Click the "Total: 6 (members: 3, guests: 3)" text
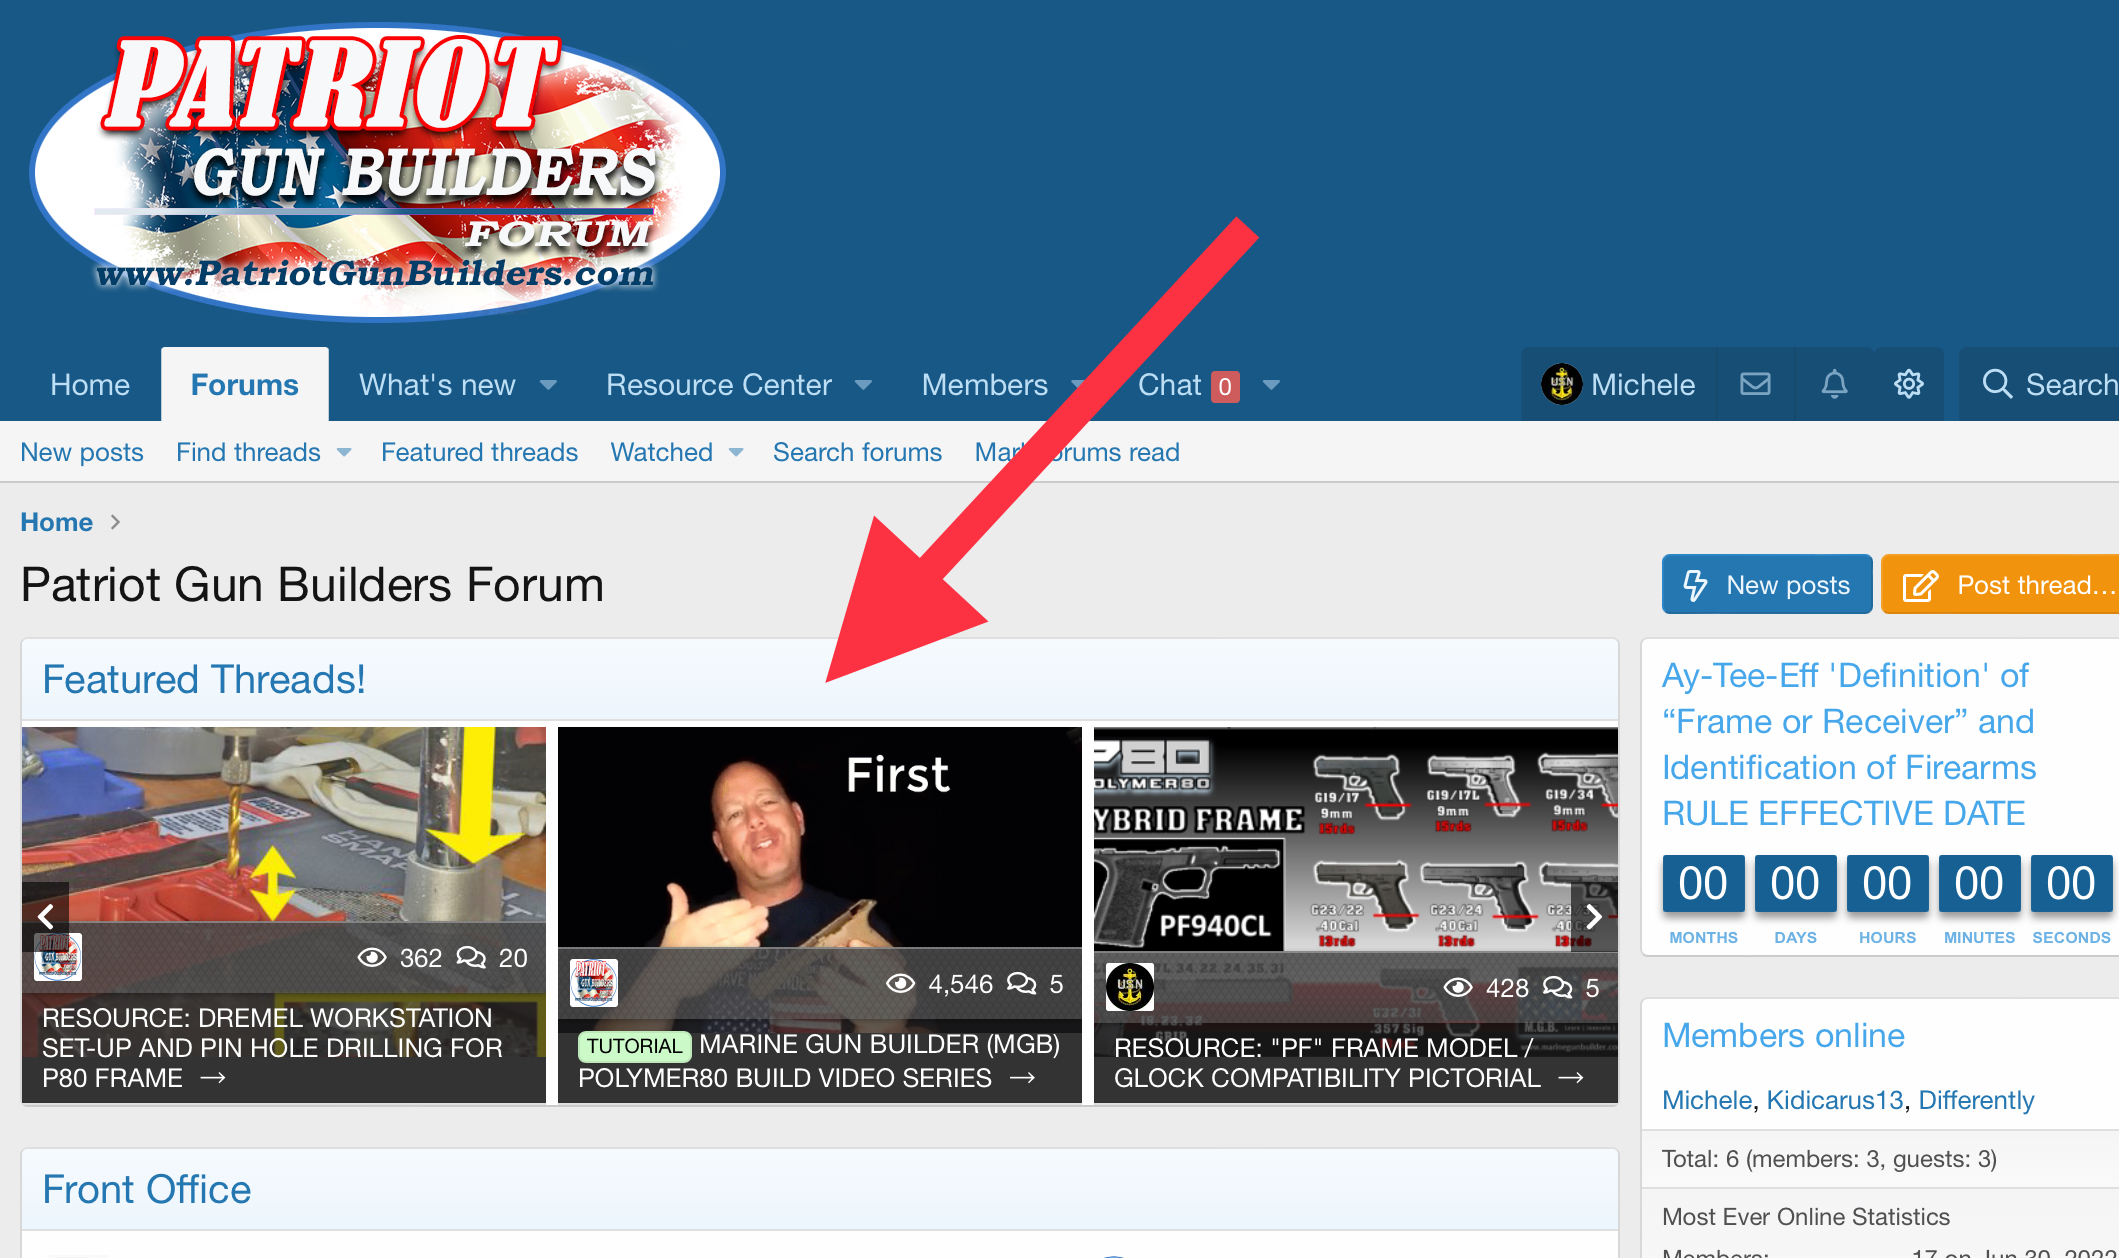 1829,1159
